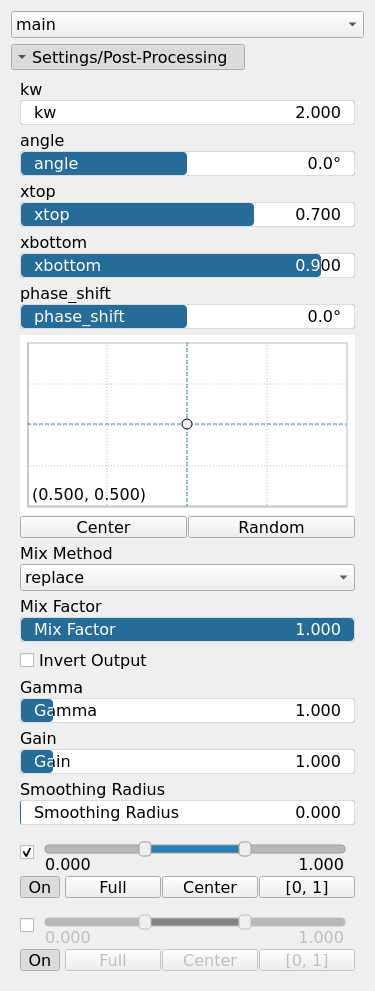Click the angle slider bar
This screenshot has width=375, height=991.
click(x=187, y=164)
